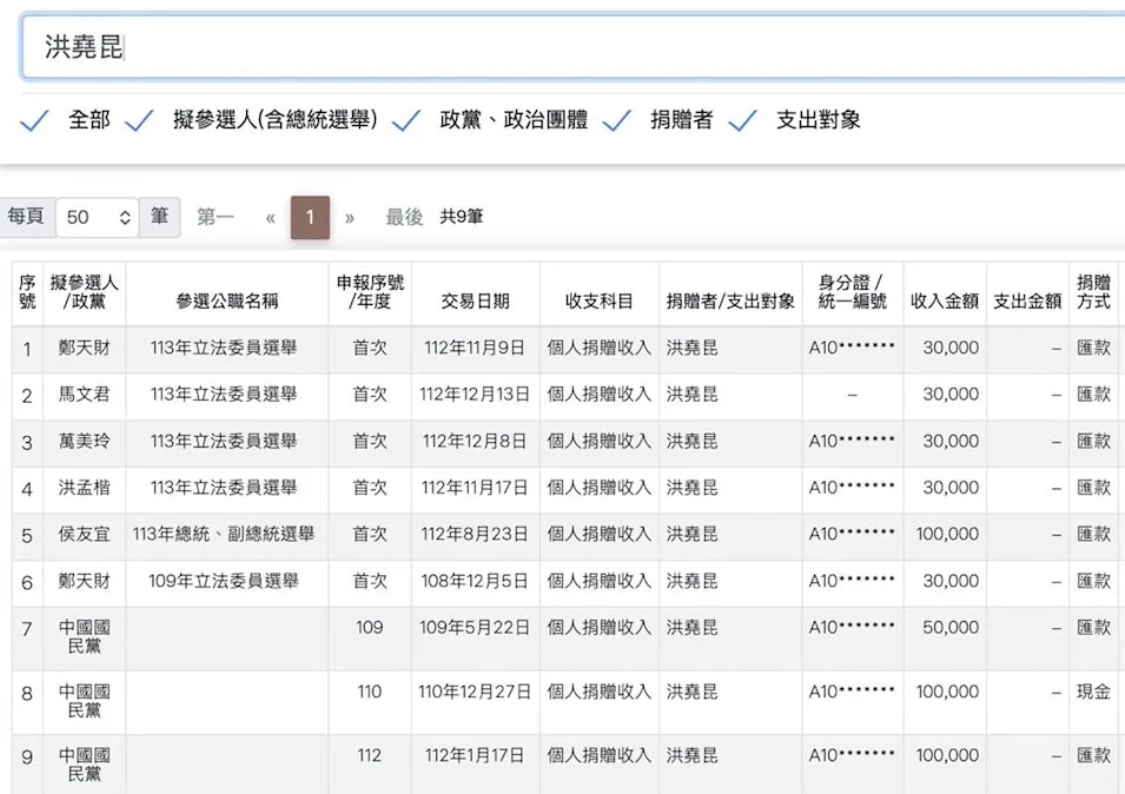The height and width of the screenshot is (794, 1125).
Task: Toggle the 捐贈者 filter checkmark
Action: point(617,120)
